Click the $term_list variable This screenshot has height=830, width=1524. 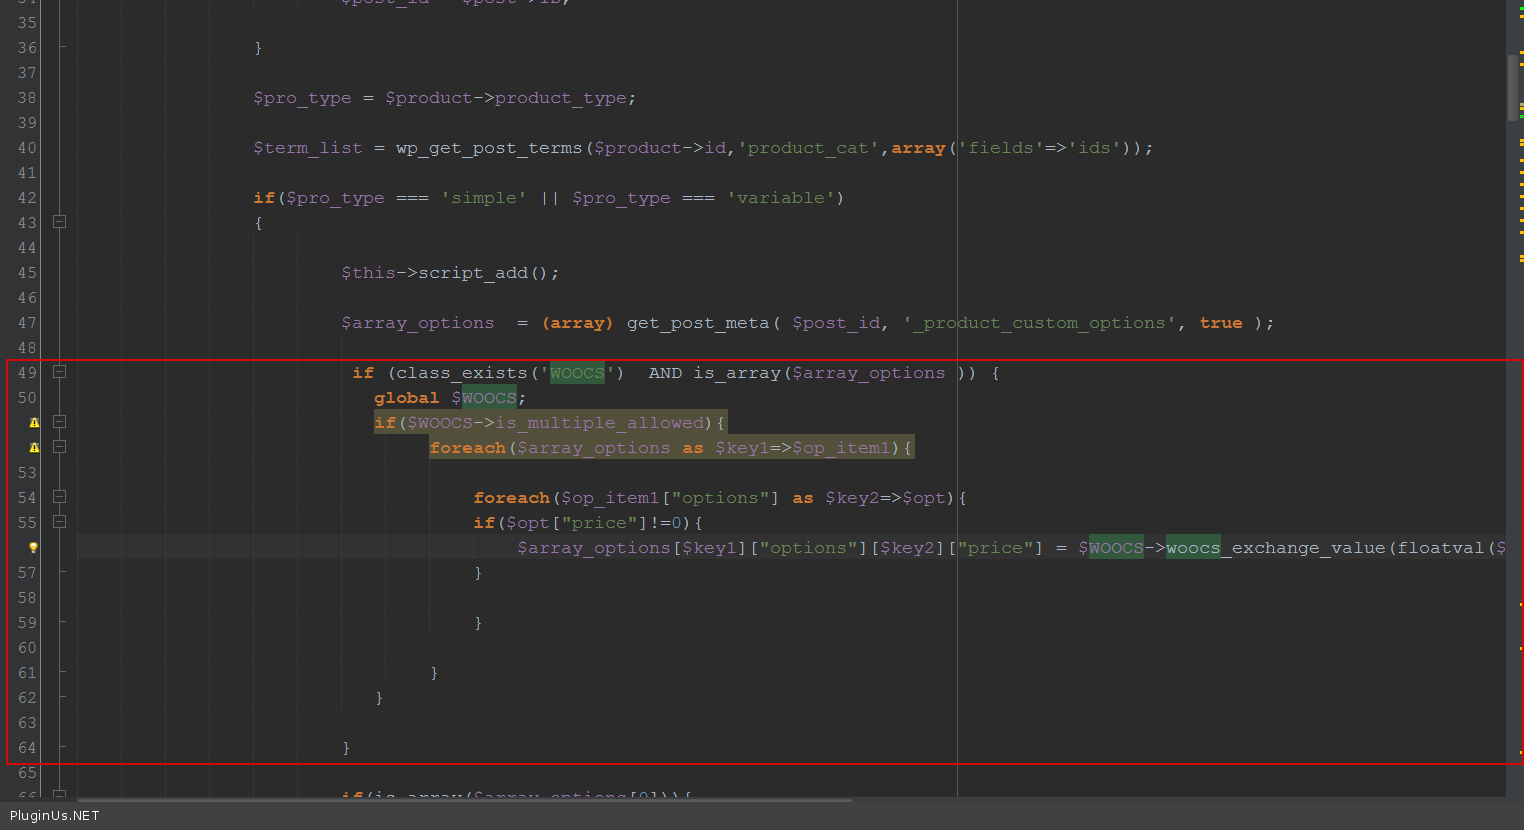coord(307,148)
